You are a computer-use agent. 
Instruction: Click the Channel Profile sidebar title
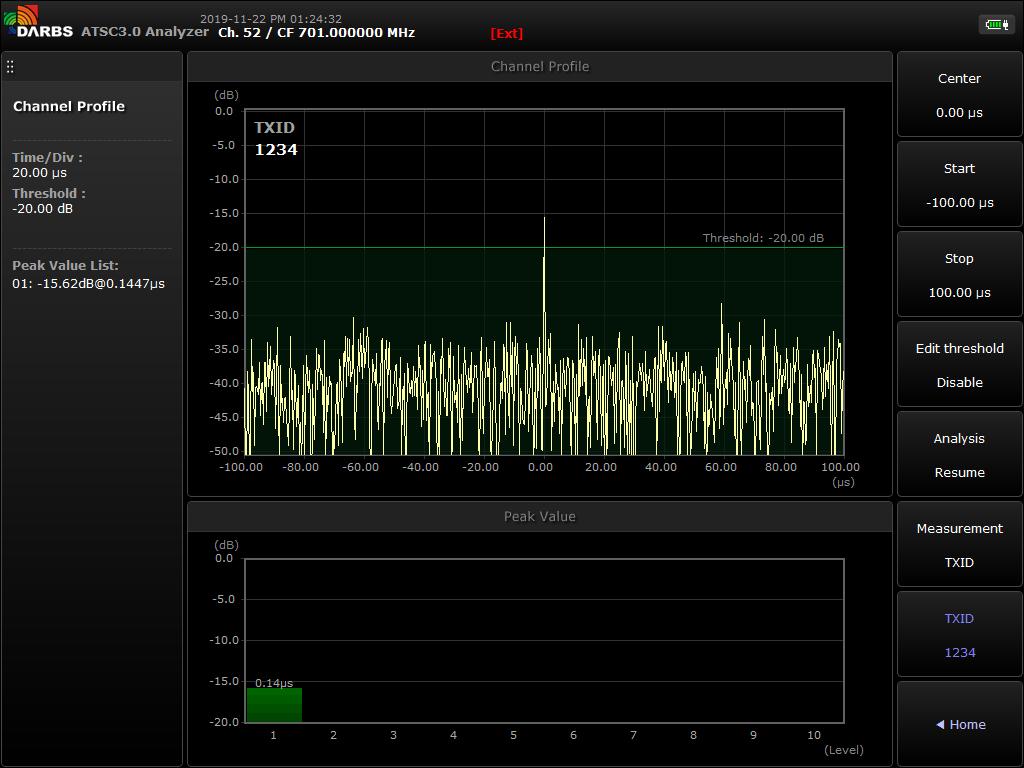click(x=69, y=106)
